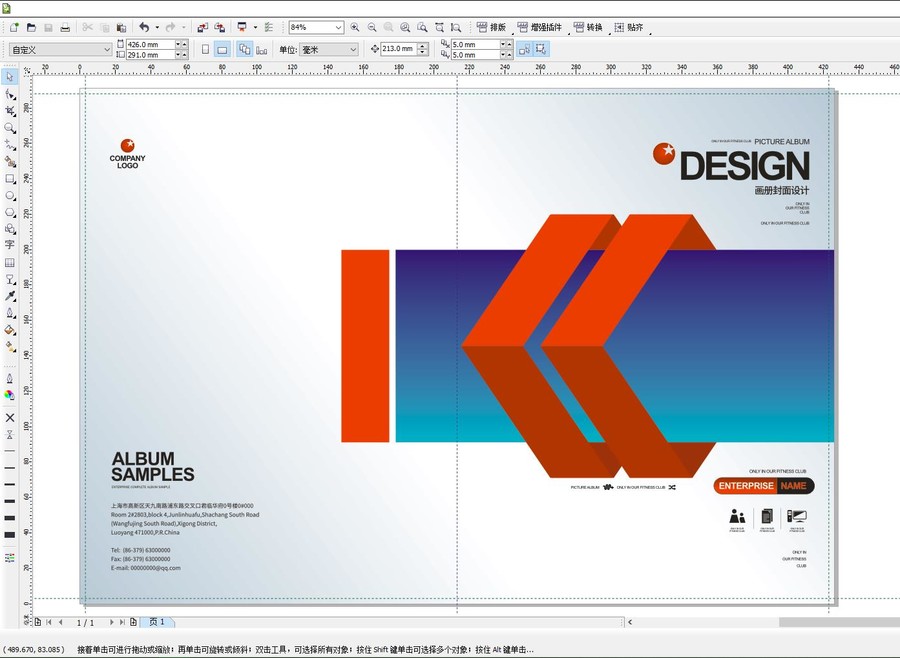
Task: Print the document
Action: [x=65, y=27]
